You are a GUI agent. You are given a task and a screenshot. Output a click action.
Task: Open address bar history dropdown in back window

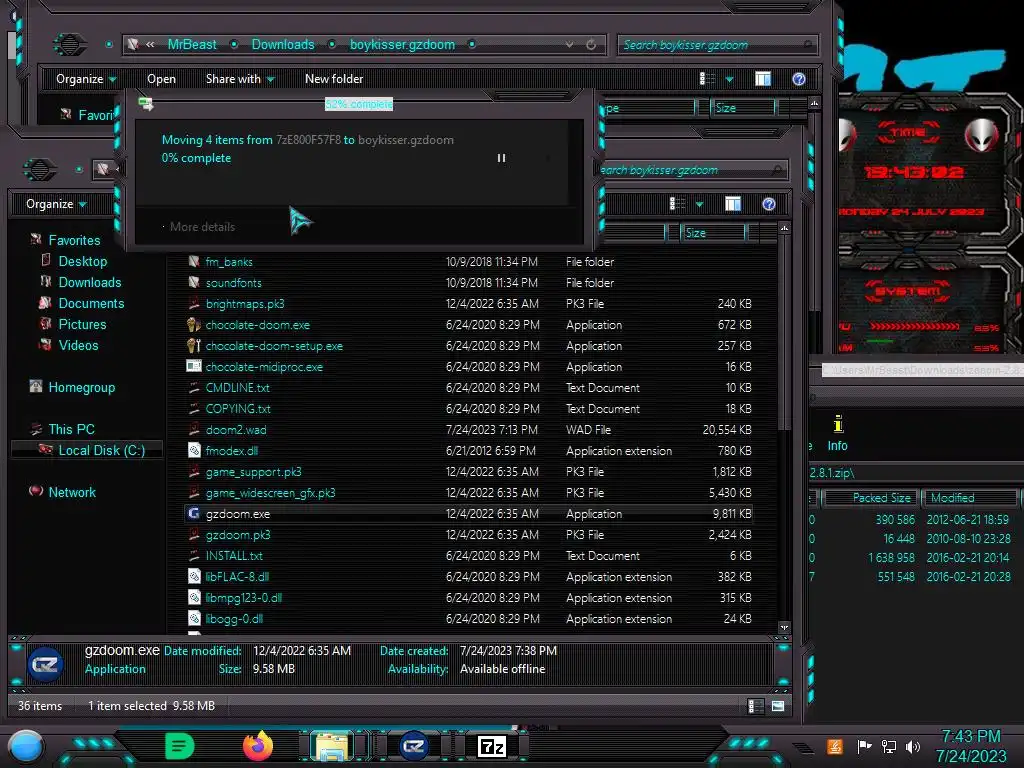coord(569,44)
